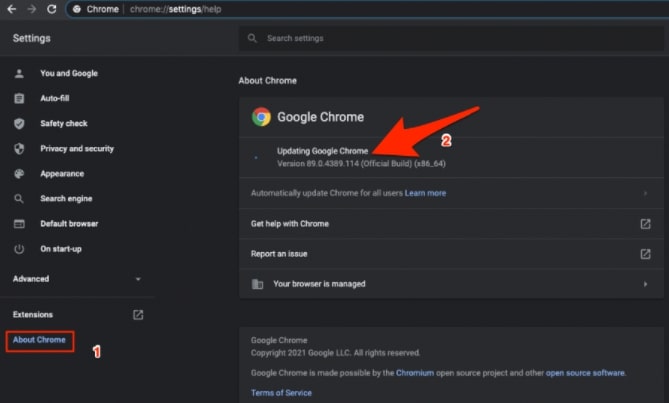Click the Settings title text
669x403 pixels.
(32, 38)
